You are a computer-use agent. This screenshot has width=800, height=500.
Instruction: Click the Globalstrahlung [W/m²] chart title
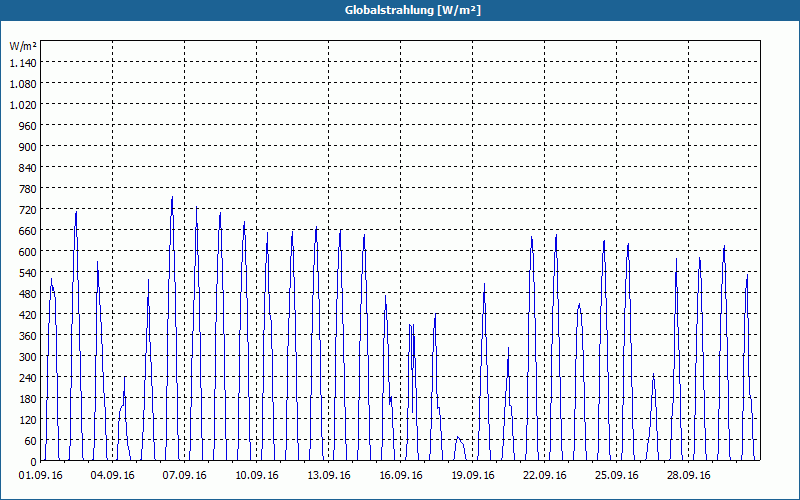tap(413, 10)
